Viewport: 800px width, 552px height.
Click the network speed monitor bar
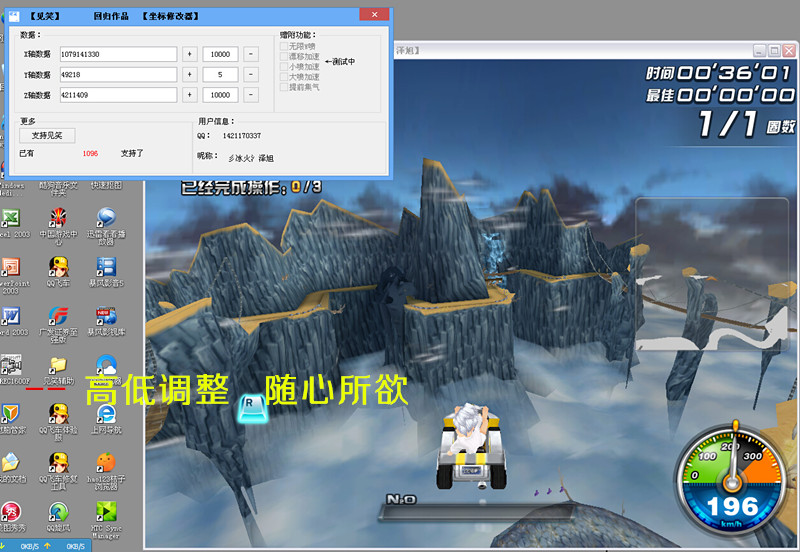46,546
